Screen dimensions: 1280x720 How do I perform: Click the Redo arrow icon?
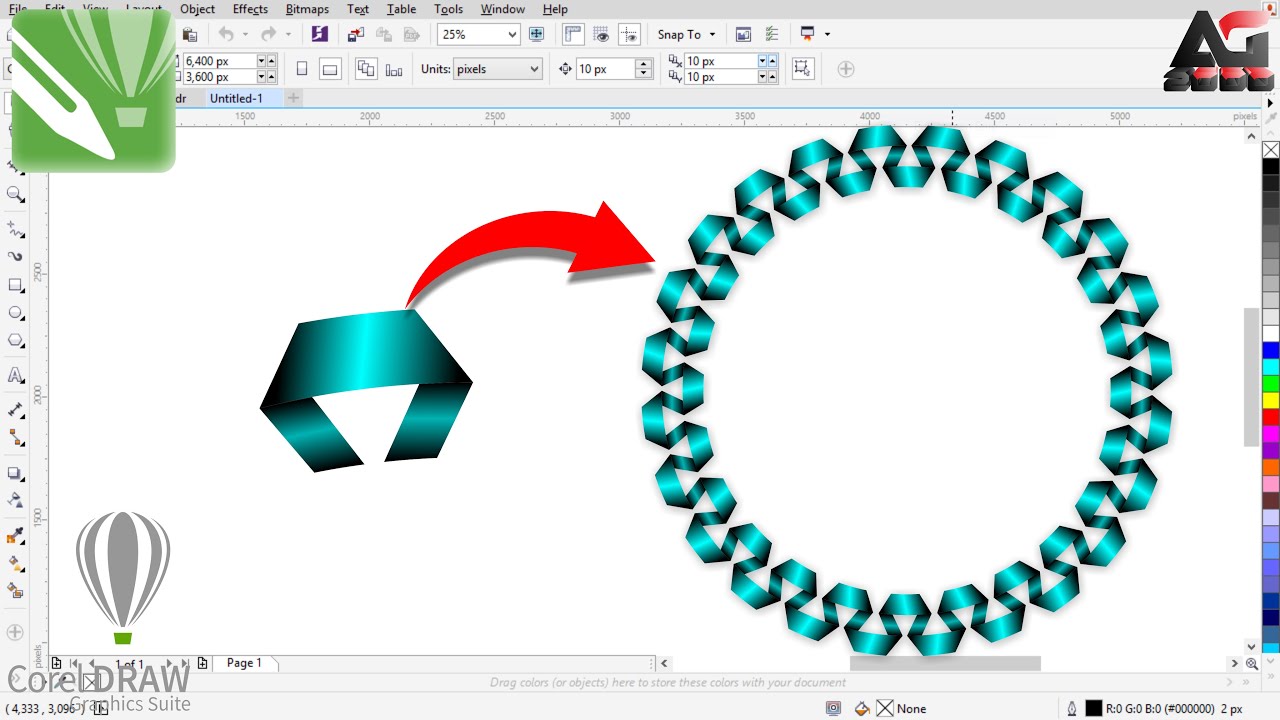tap(268, 34)
